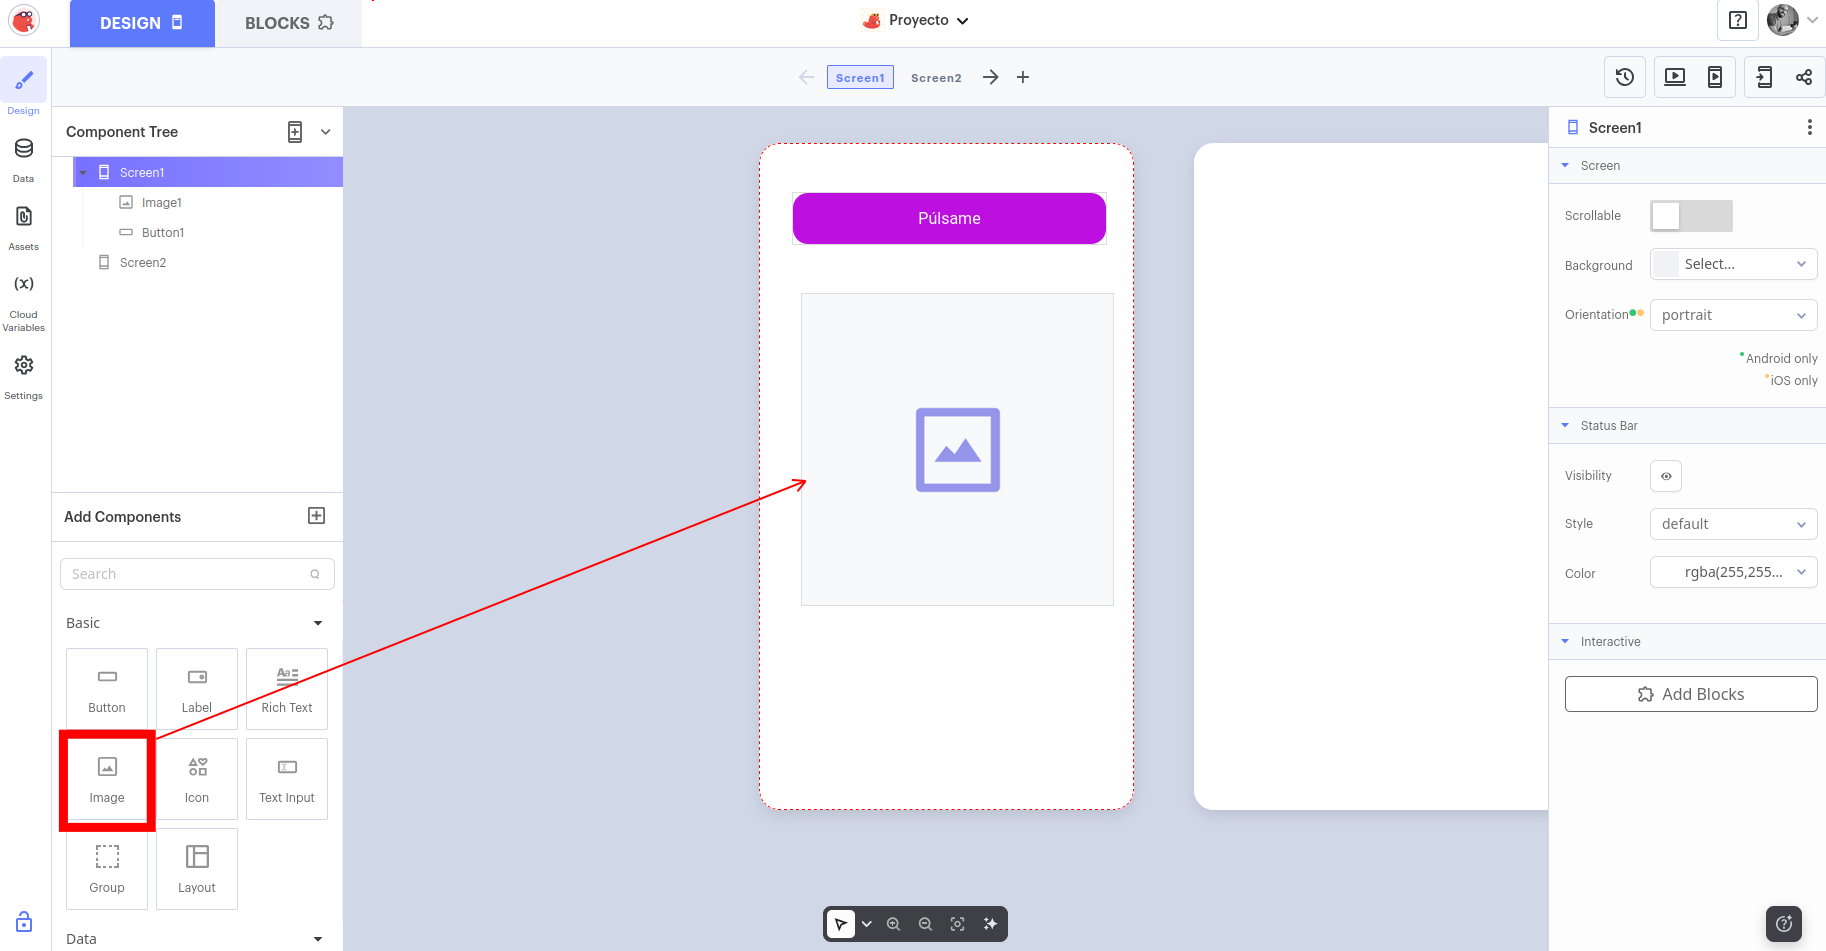
Task: Select the Layout component
Action: tap(197, 868)
